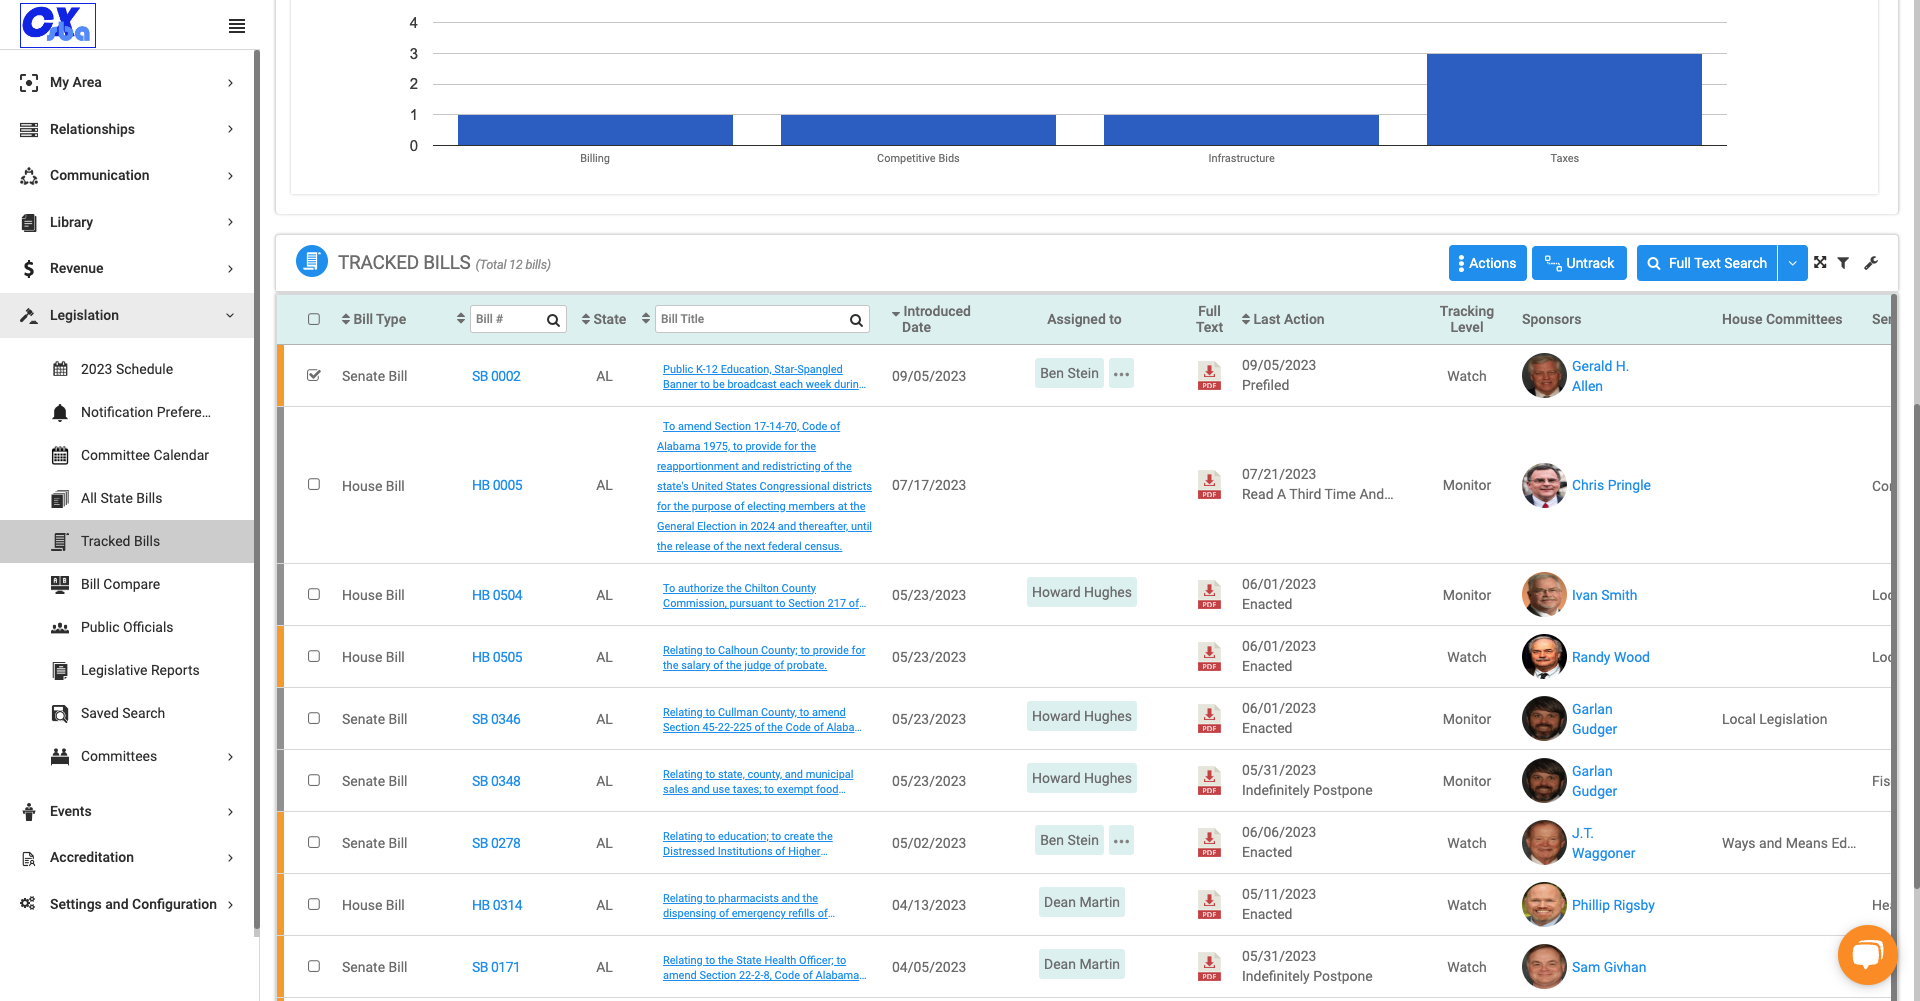Open the SB 0348 bill link
The image size is (1920, 1001).
coord(496,781)
